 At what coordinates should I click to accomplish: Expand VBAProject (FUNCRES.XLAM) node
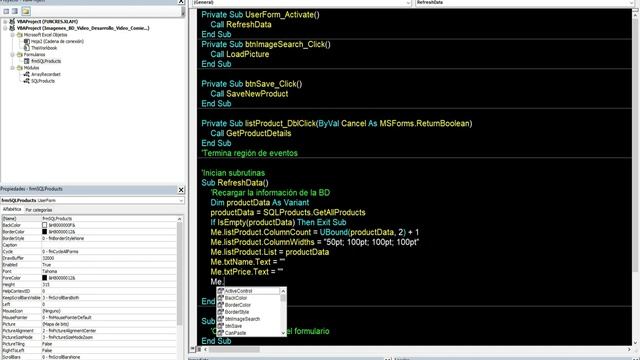tap(5, 22)
